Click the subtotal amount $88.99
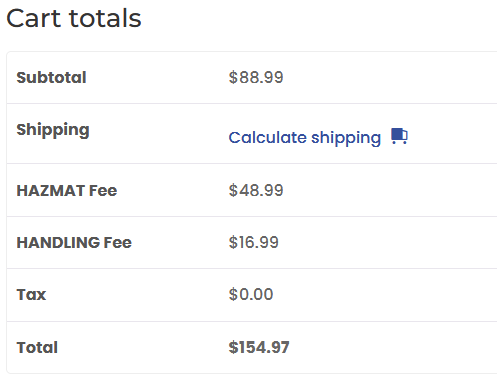This screenshot has height=389, width=497. pos(256,77)
